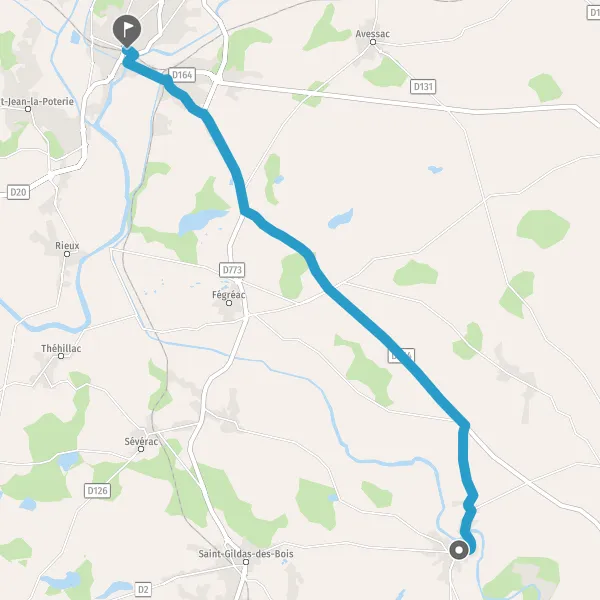Click the circular route start marker
Viewport: 600px width, 600px height.
pyautogui.click(x=459, y=550)
